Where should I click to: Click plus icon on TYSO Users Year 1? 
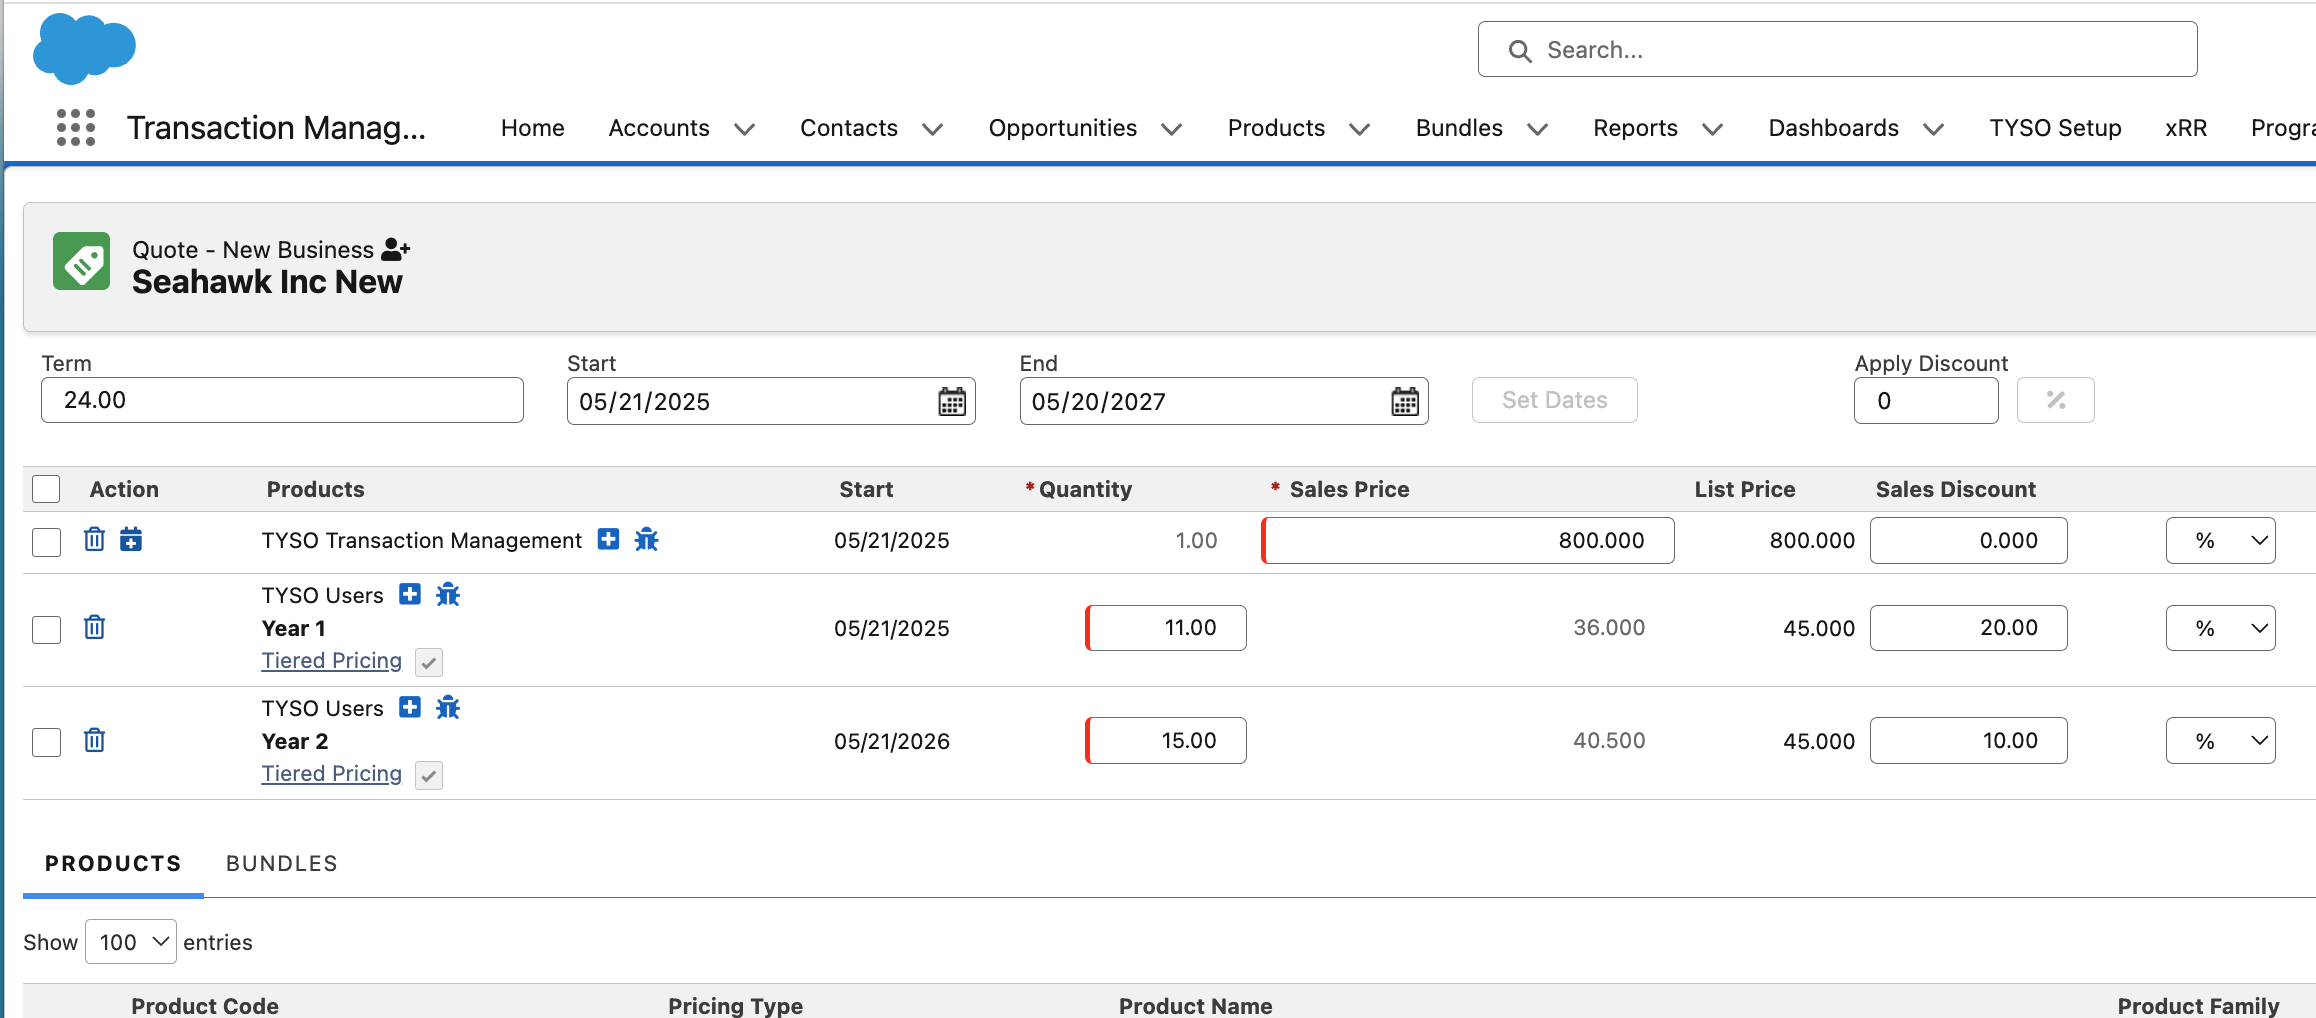410,594
